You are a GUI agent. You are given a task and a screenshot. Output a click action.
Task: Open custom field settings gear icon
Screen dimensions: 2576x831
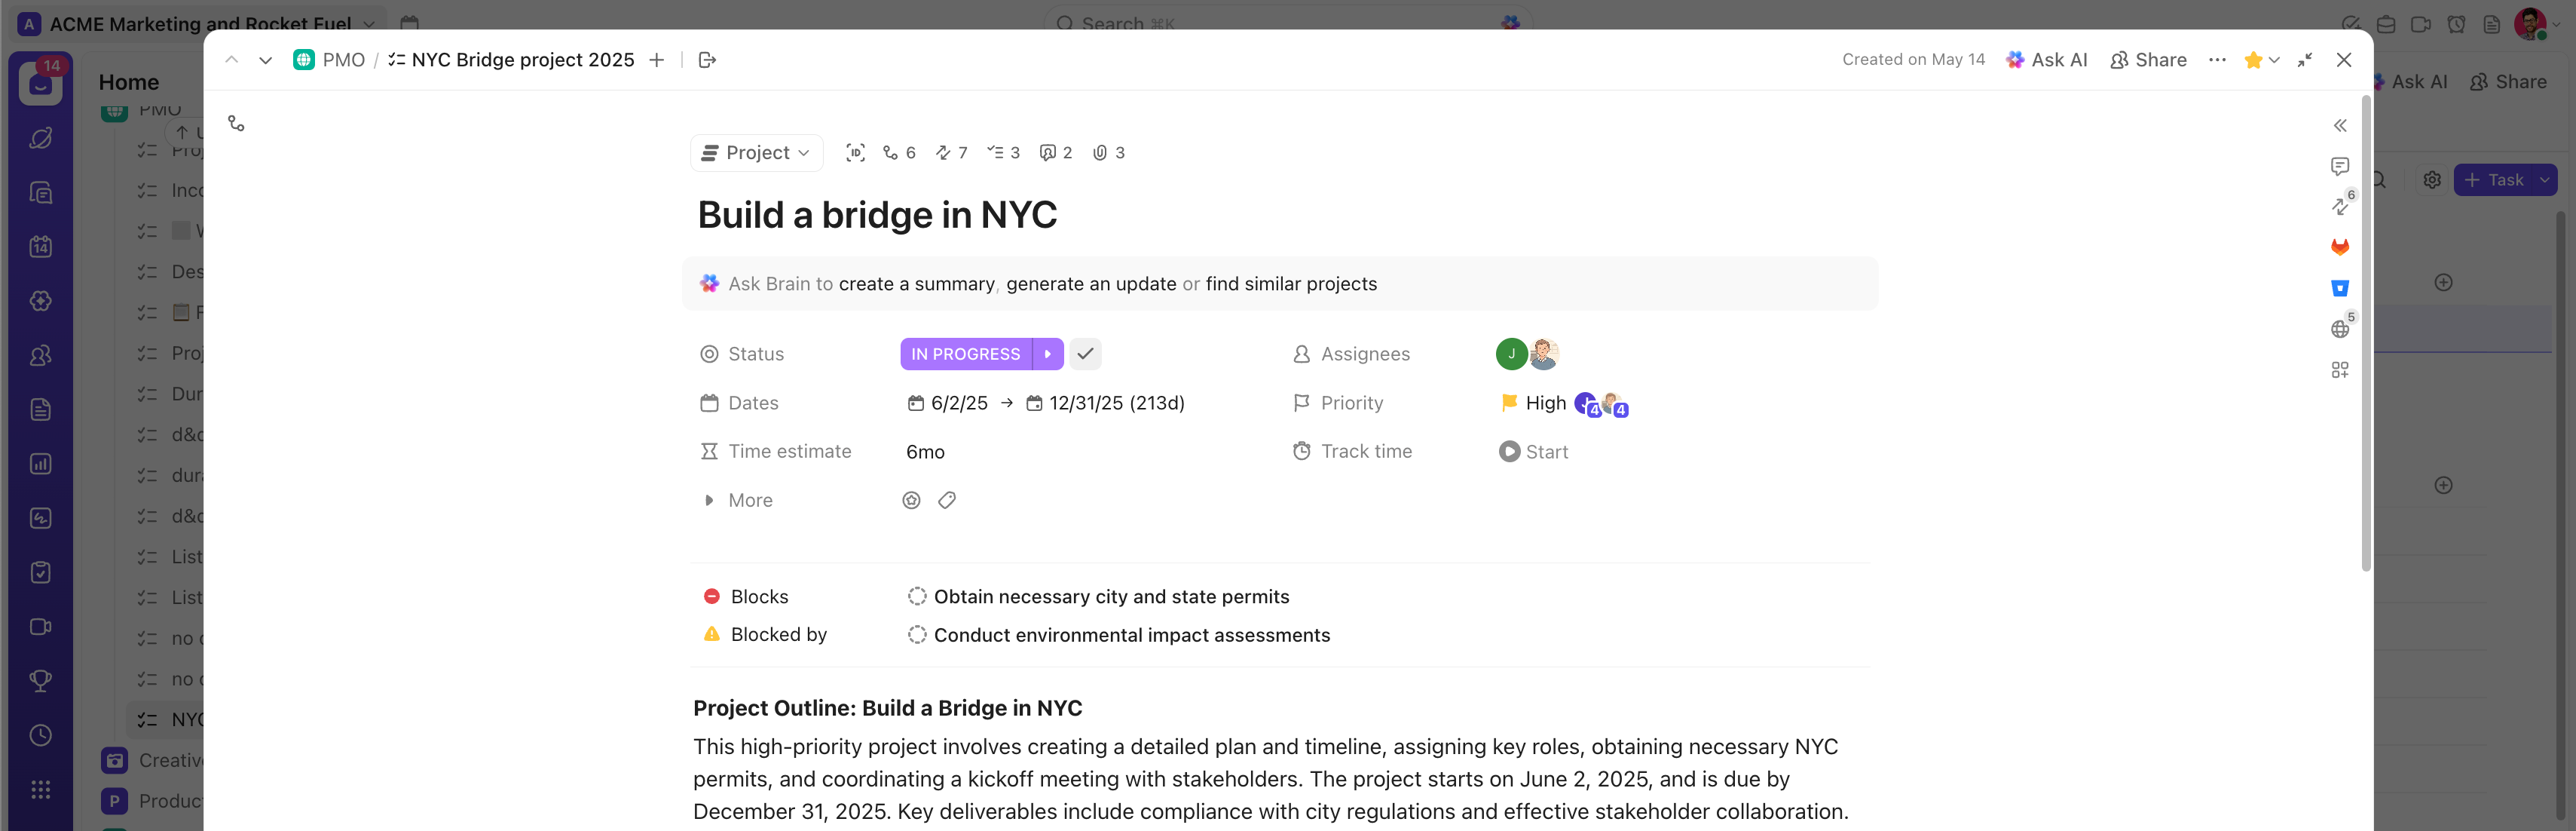tap(911, 500)
